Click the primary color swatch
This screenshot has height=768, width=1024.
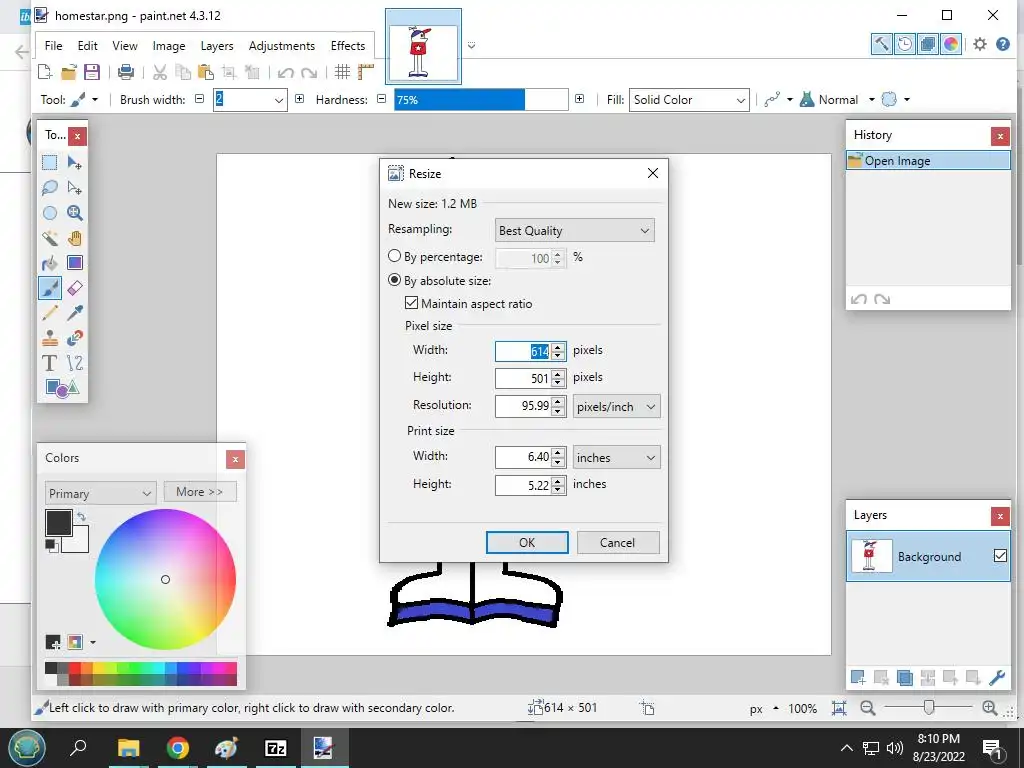[58, 522]
